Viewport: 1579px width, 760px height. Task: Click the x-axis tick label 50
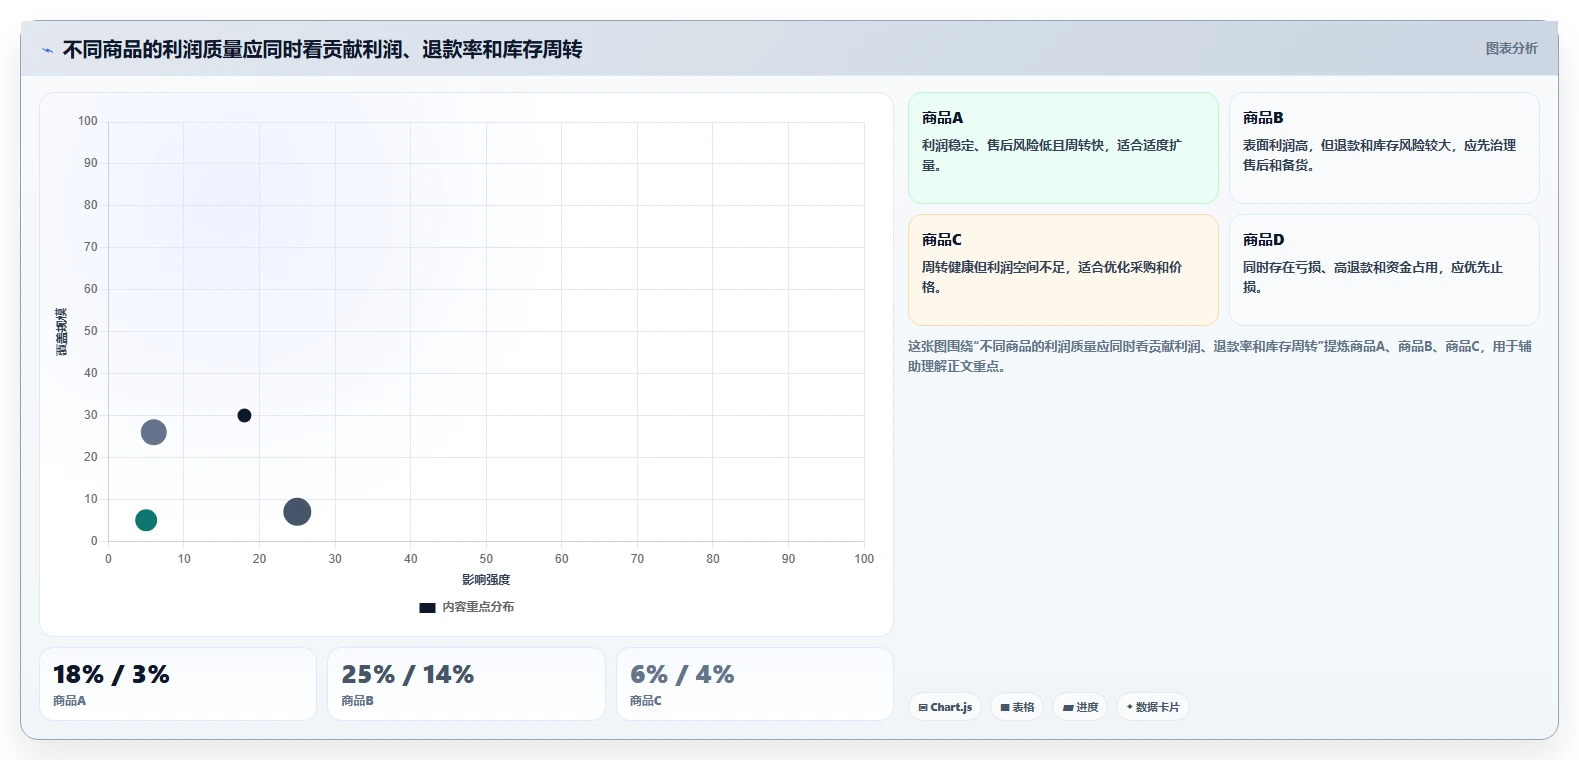(486, 559)
